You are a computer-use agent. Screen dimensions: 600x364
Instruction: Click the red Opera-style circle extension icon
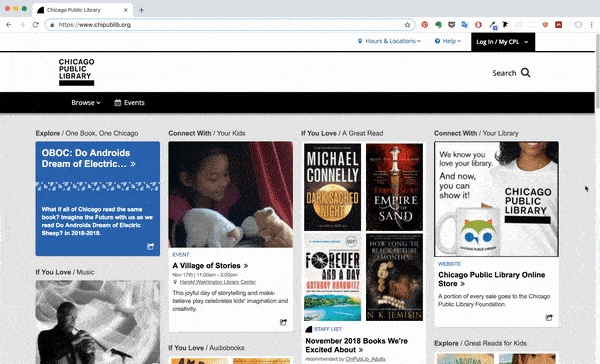pos(478,24)
